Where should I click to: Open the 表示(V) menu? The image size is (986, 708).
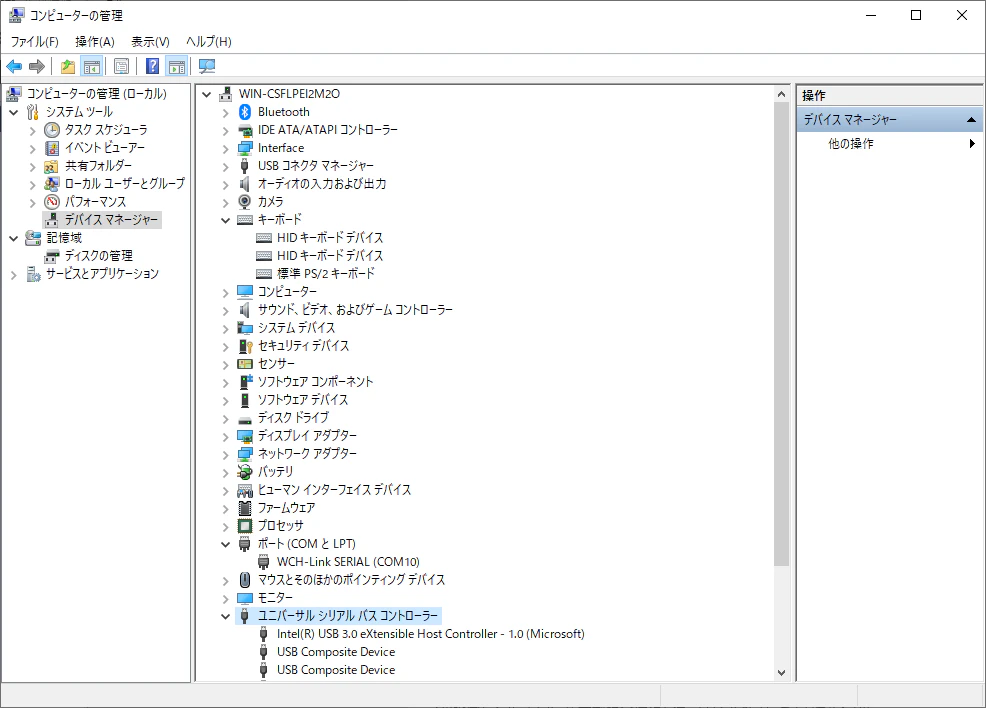pyautogui.click(x=150, y=41)
